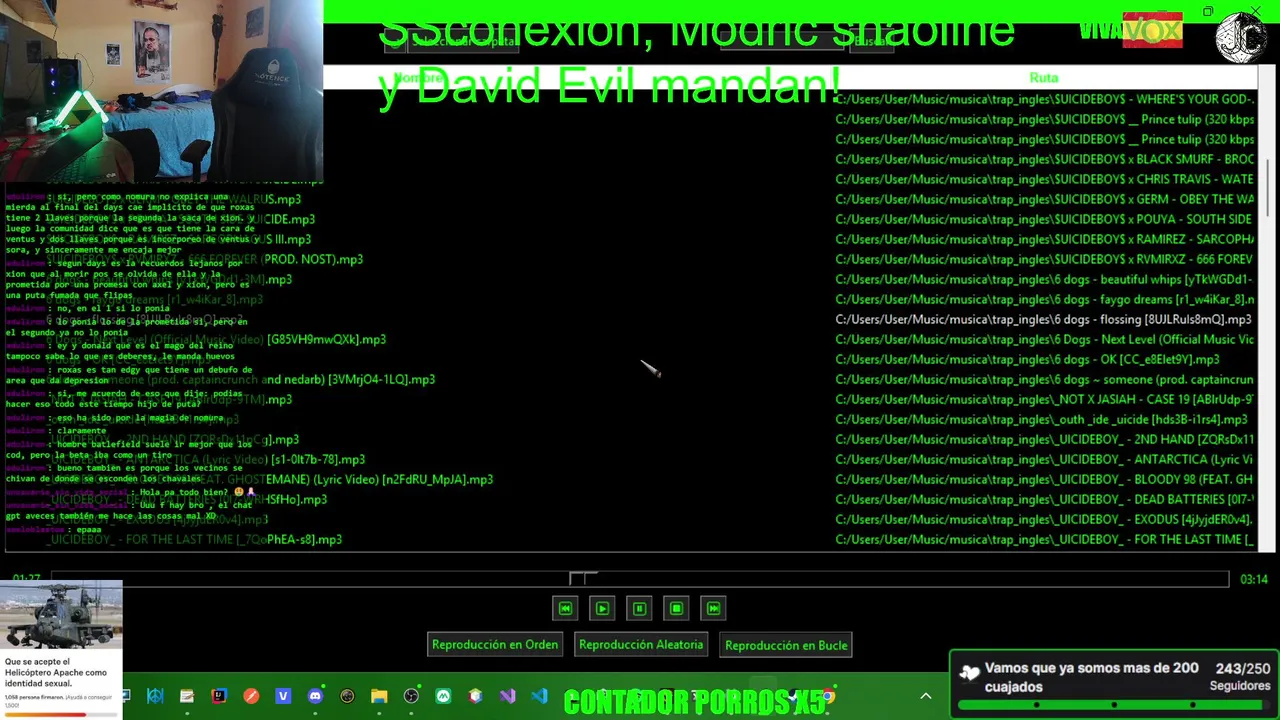Open File Explorer from the taskbar
Screen dimensions: 1280x720
pos(379,696)
